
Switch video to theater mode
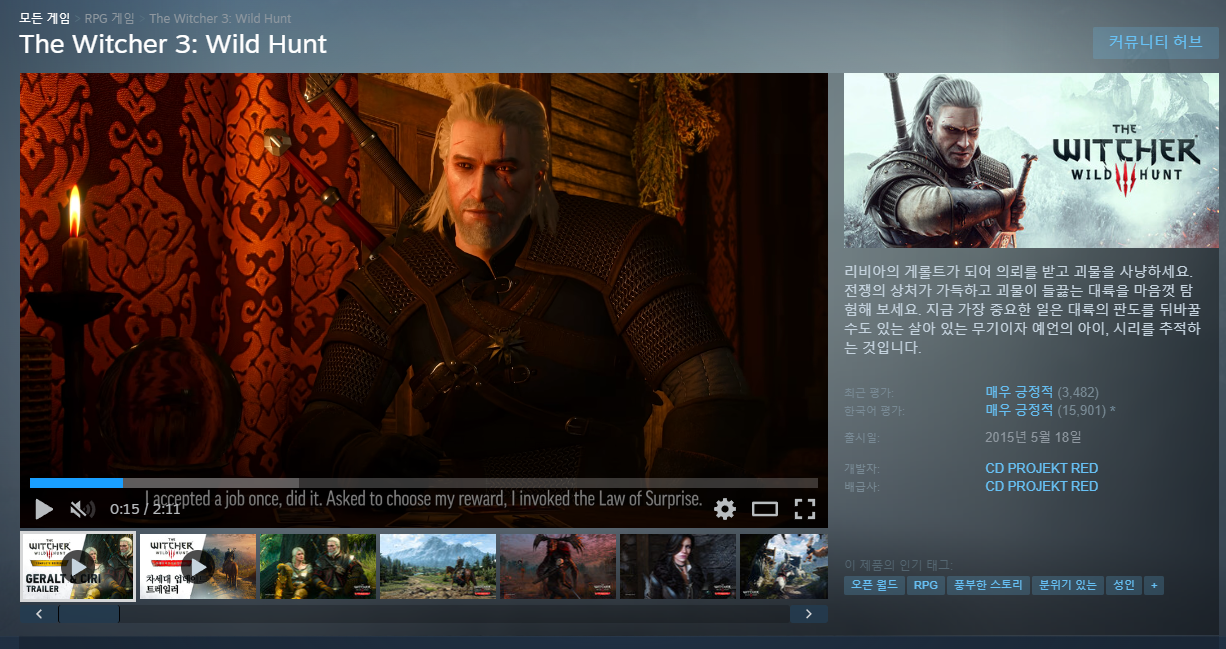pyautogui.click(x=765, y=509)
